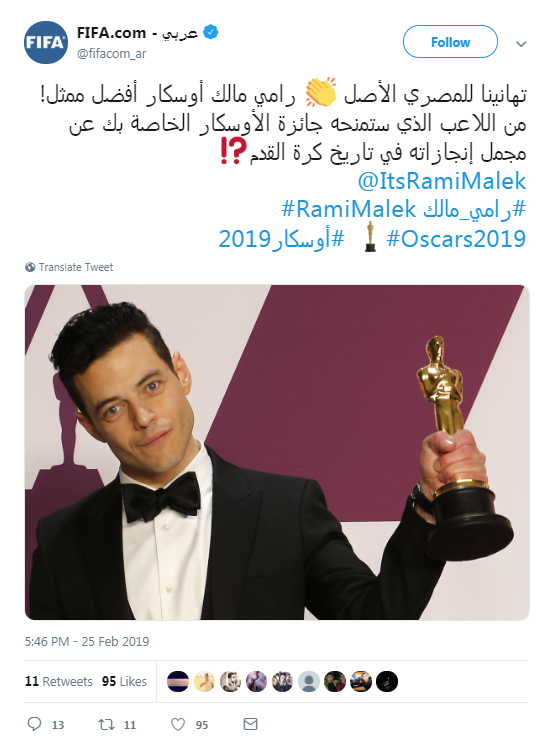Screen dimensions: 556x736
Task: Click the FIFA profile avatar
Action: click(x=46, y=42)
